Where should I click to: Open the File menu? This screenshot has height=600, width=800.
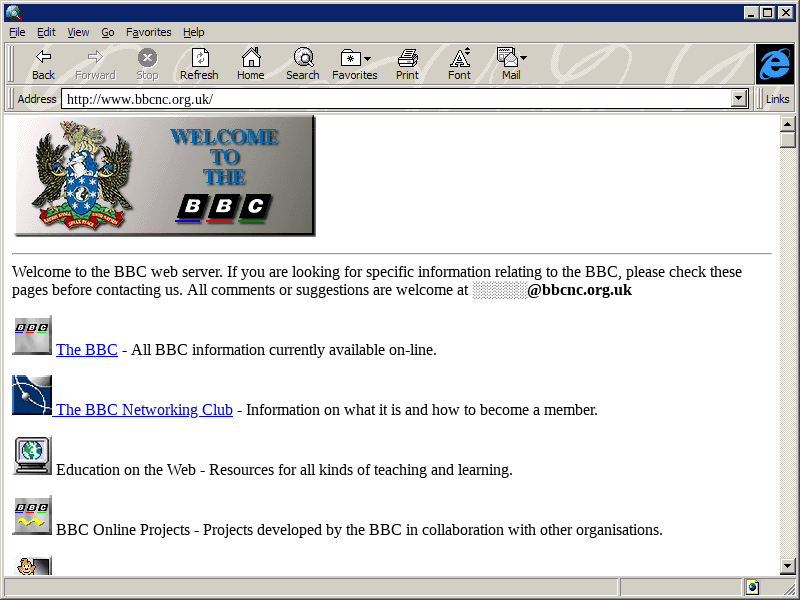click(x=17, y=32)
